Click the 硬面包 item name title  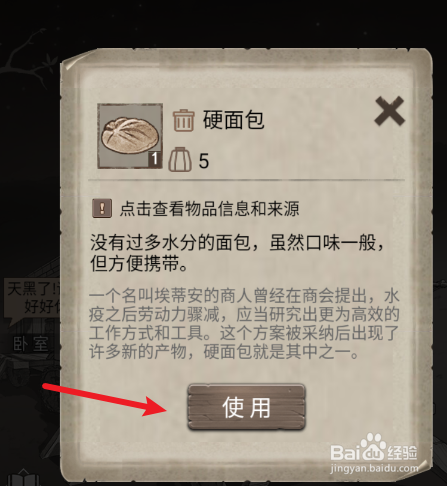(233, 120)
